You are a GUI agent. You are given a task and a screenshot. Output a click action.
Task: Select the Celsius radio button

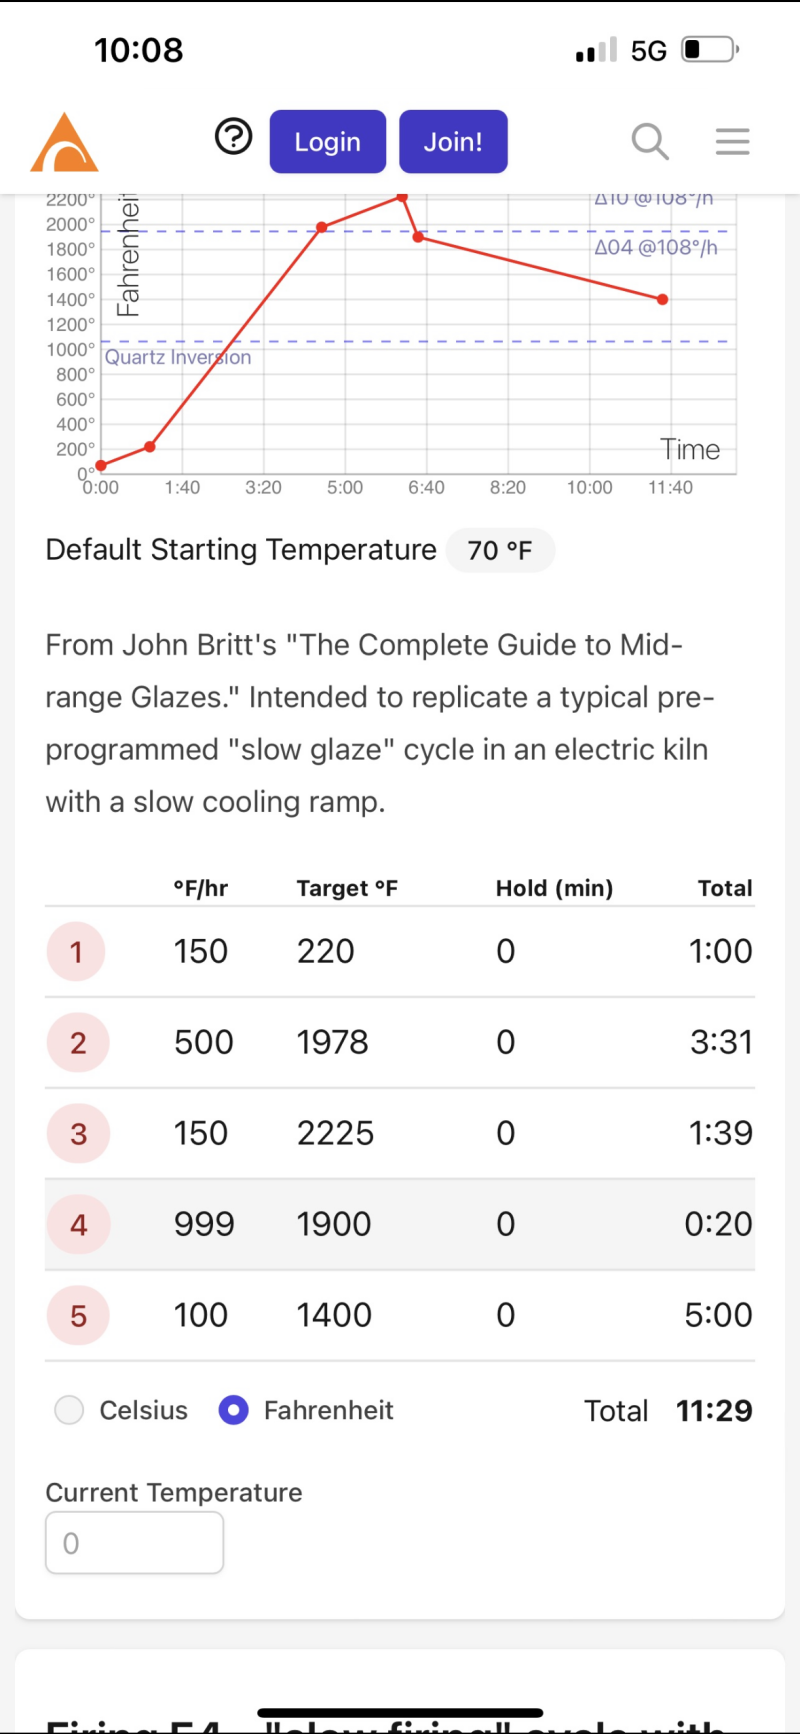tap(69, 1410)
